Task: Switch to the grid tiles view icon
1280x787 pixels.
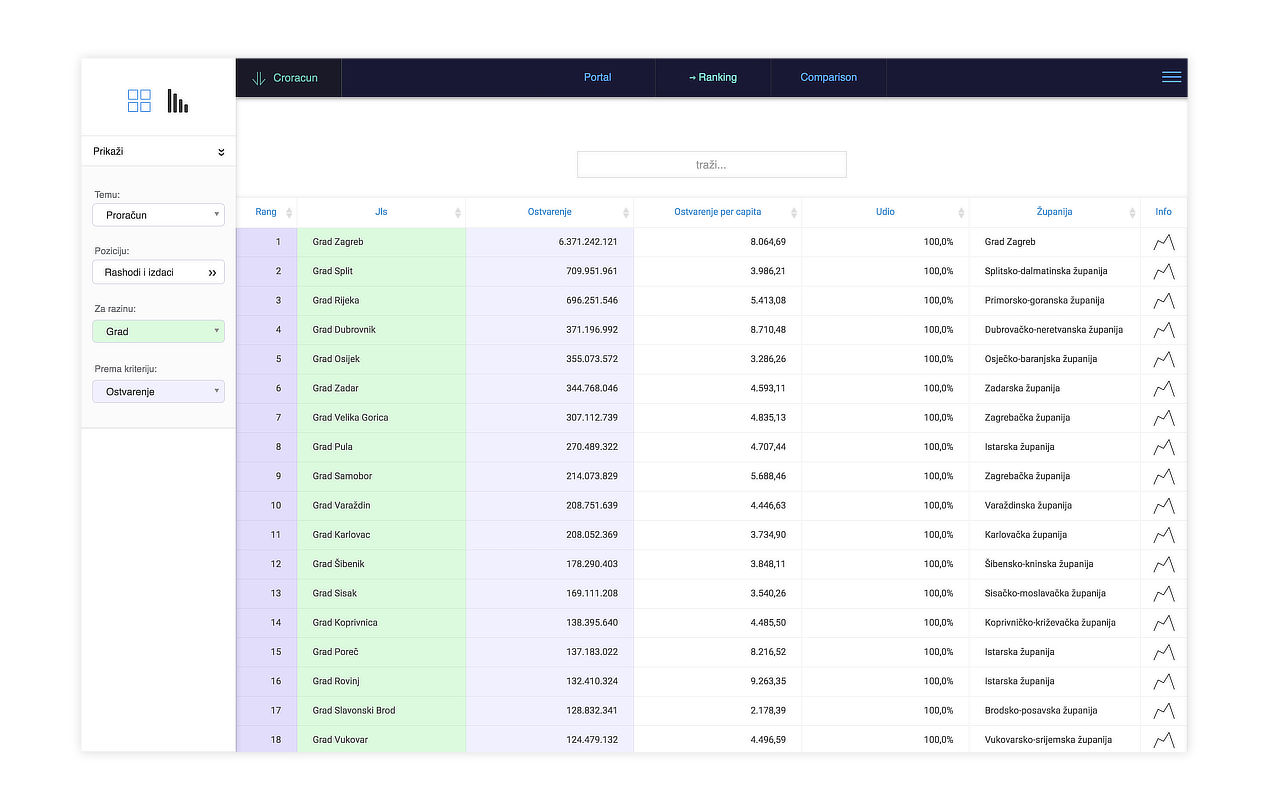Action: coord(139,100)
